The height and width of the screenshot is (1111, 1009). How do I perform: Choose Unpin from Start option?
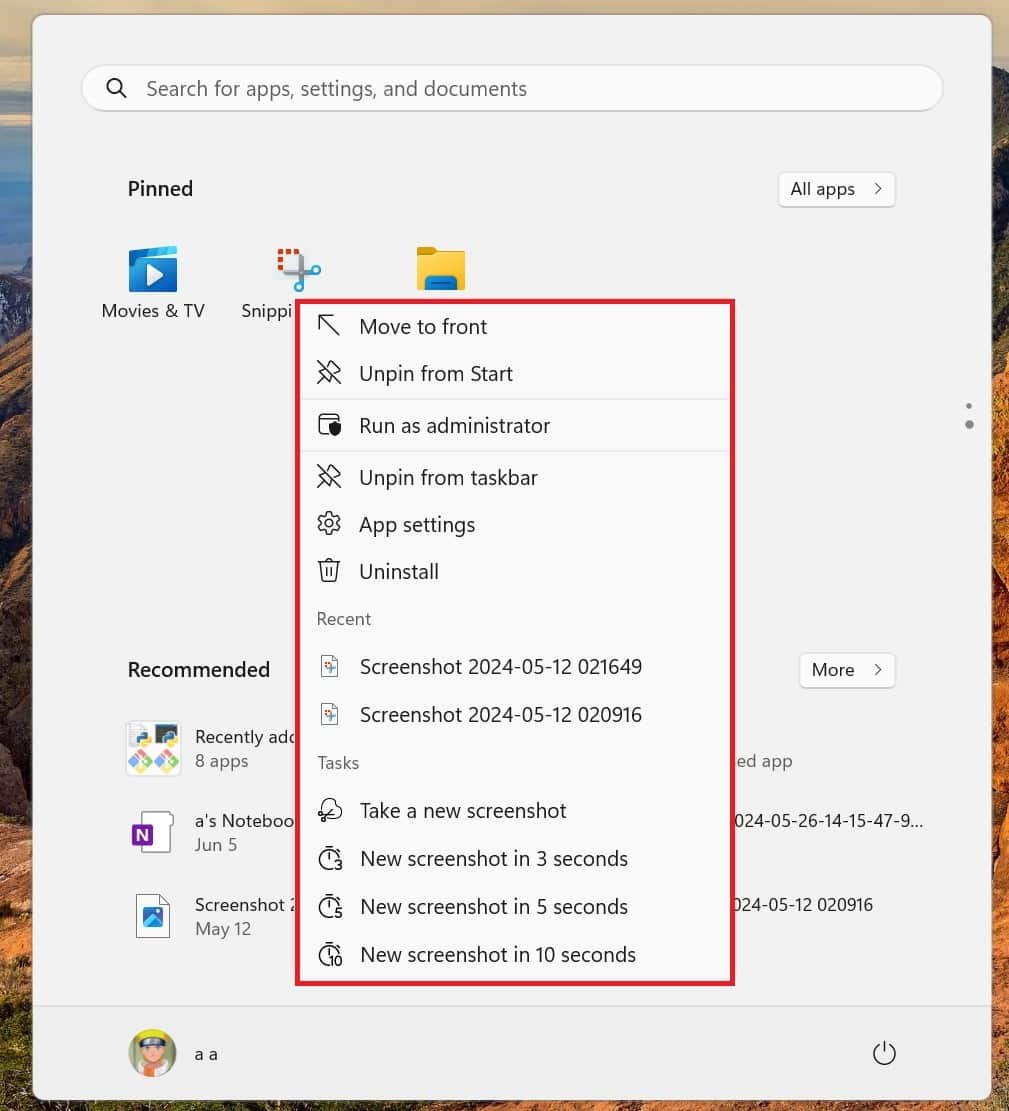click(435, 373)
